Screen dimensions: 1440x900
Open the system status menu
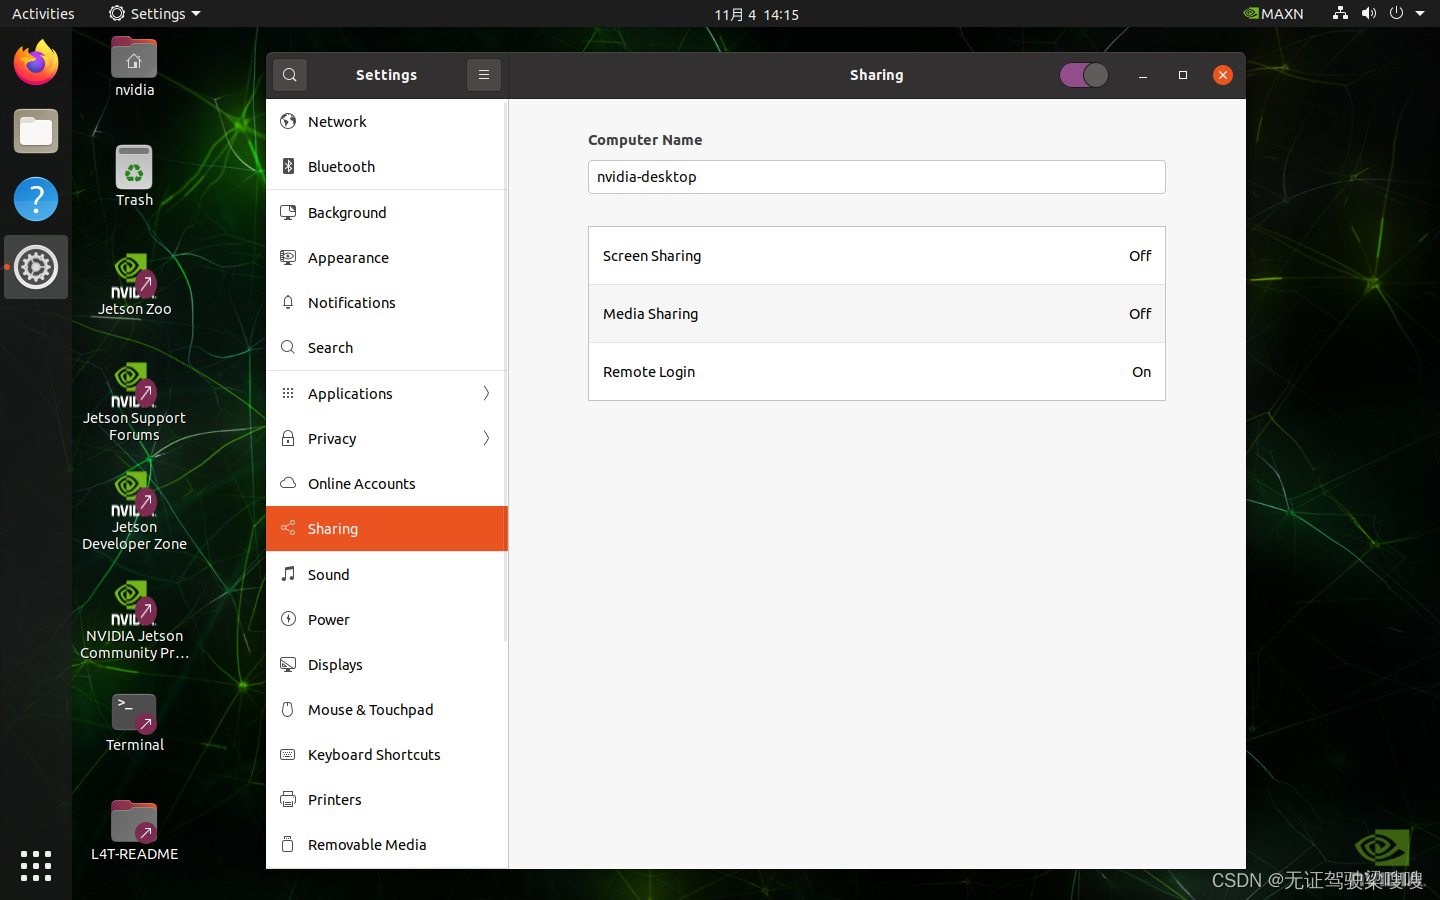[1380, 13]
